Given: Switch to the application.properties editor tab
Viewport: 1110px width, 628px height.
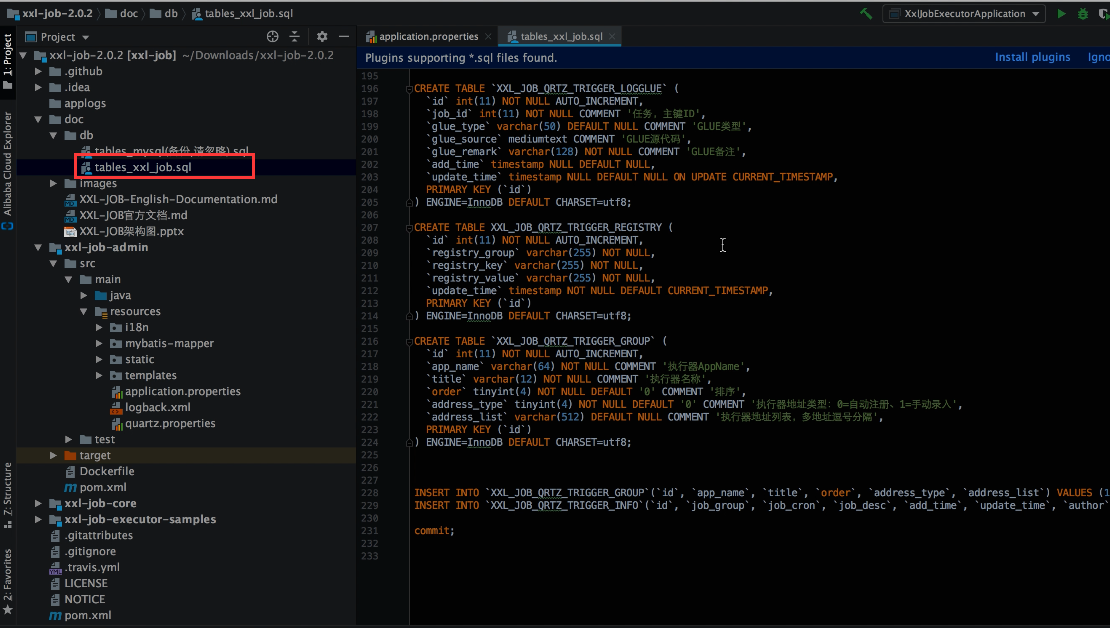Looking at the screenshot, I should (428, 36).
